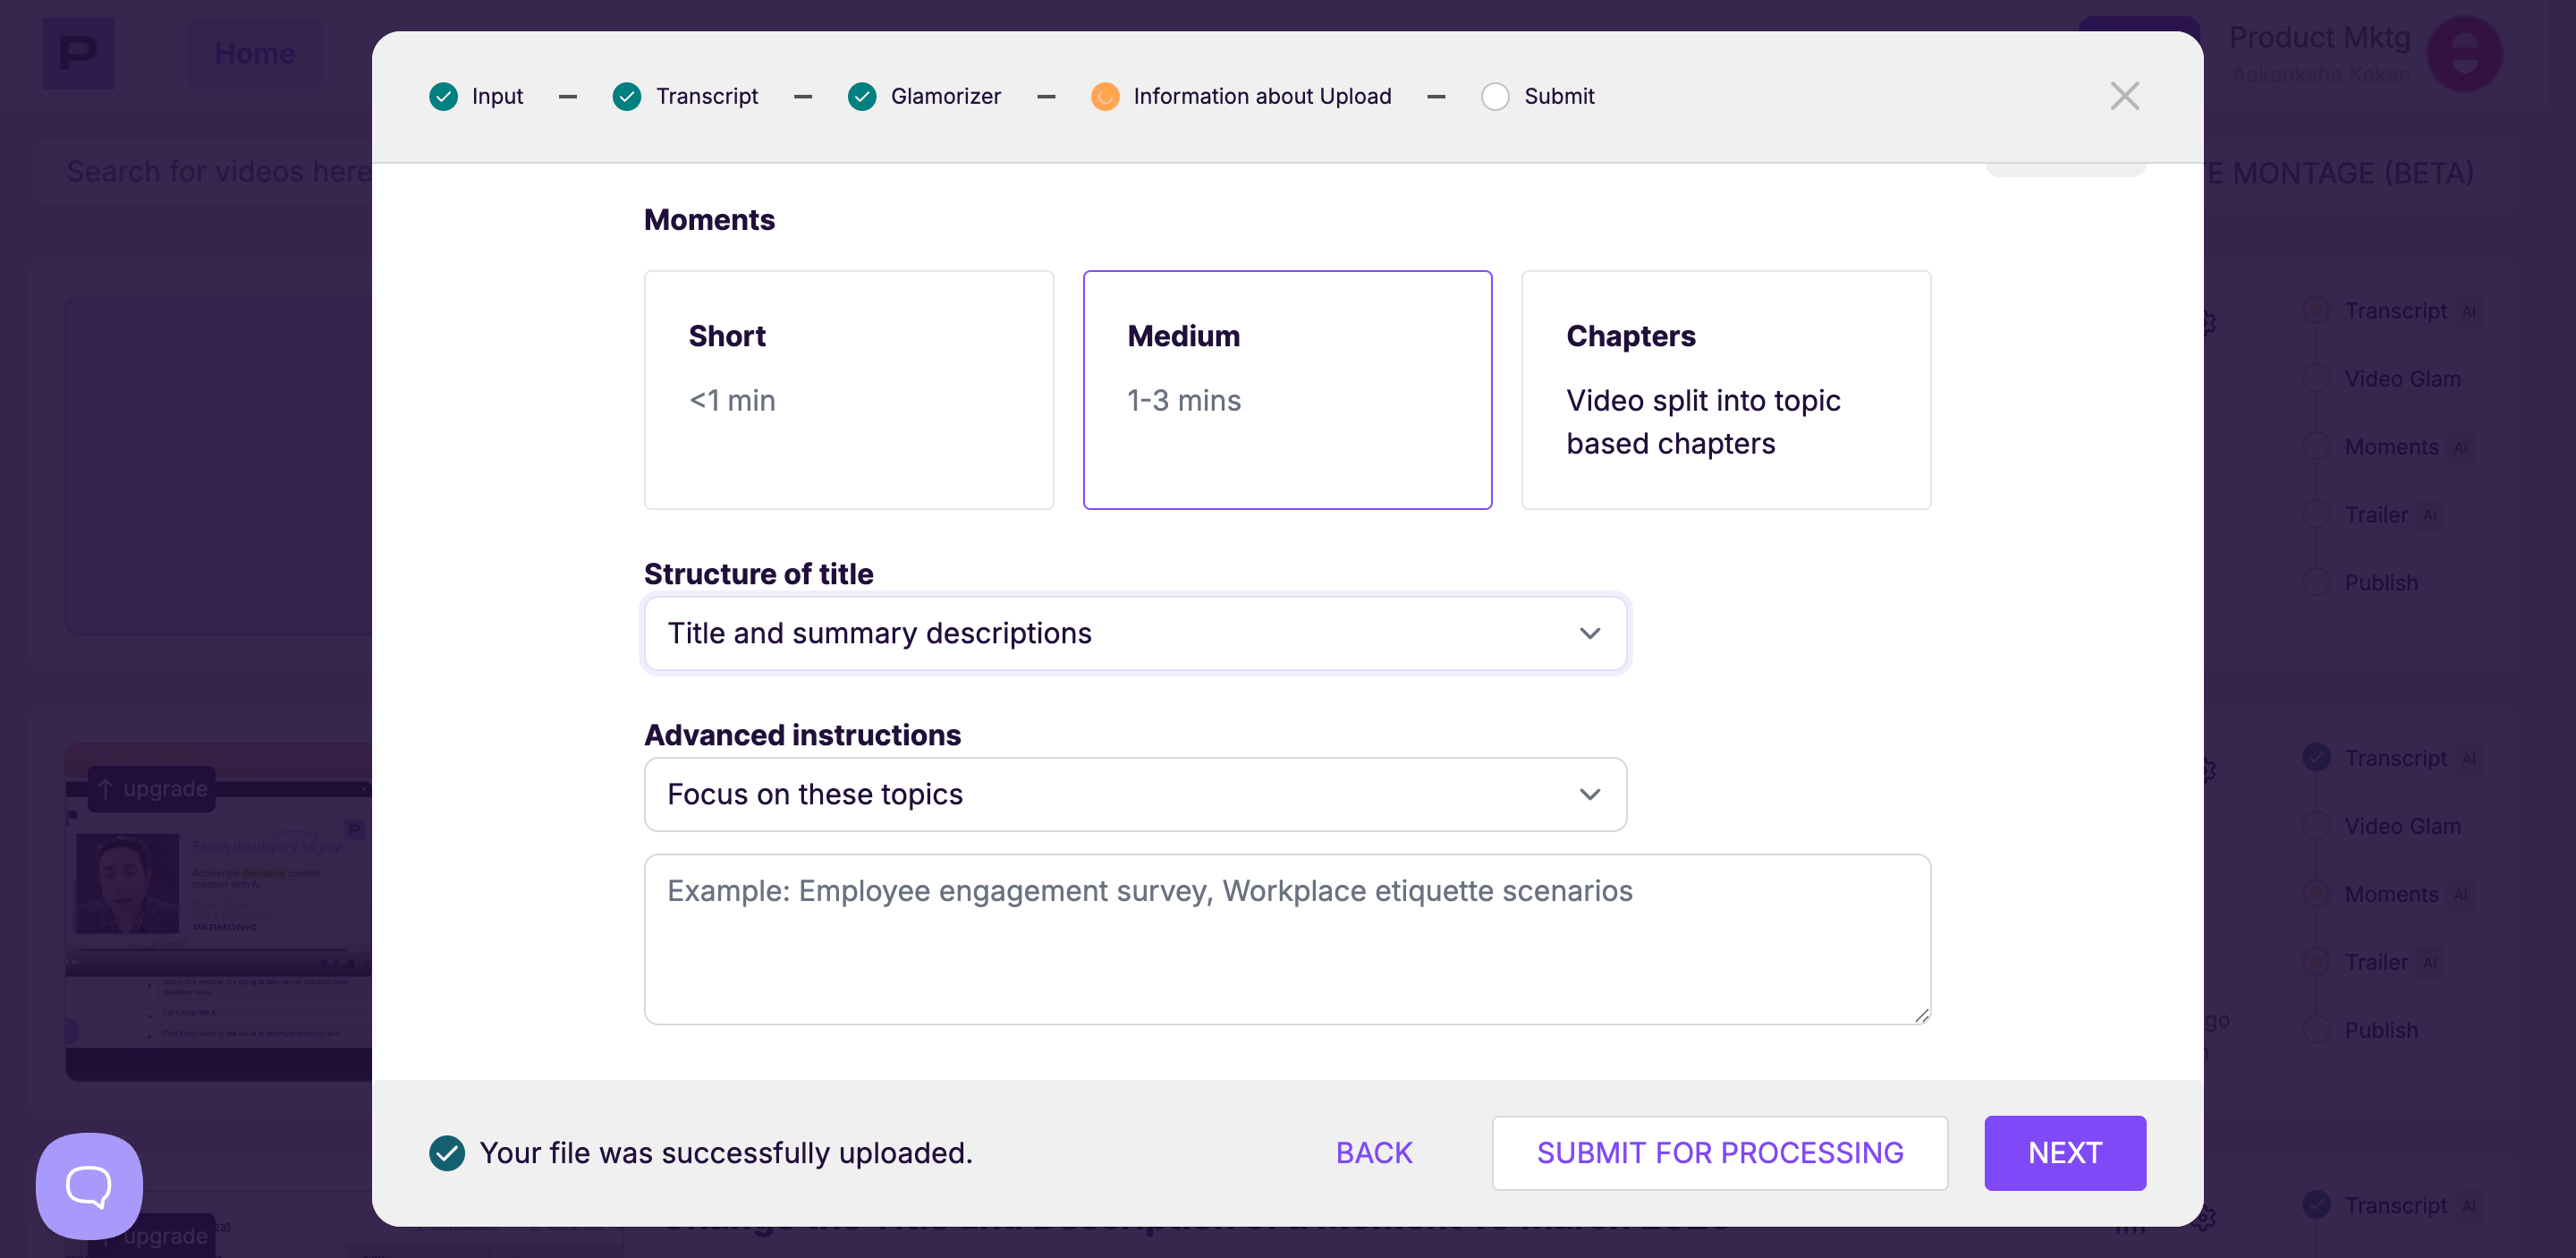Click the orange Information about Upload indicator
Screen dimensions: 2576x1258
point(1105,96)
